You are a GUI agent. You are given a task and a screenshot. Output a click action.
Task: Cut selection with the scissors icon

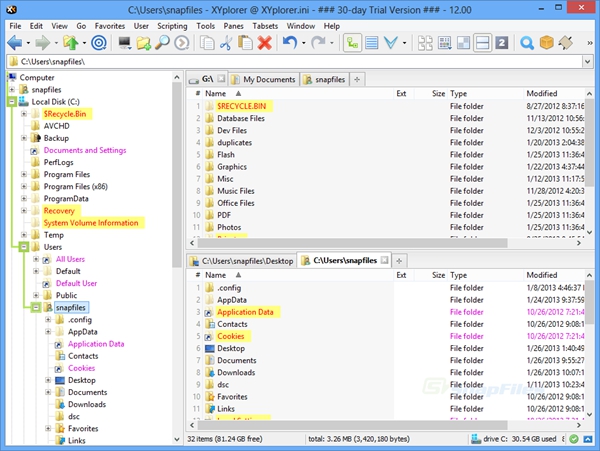(226, 43)
